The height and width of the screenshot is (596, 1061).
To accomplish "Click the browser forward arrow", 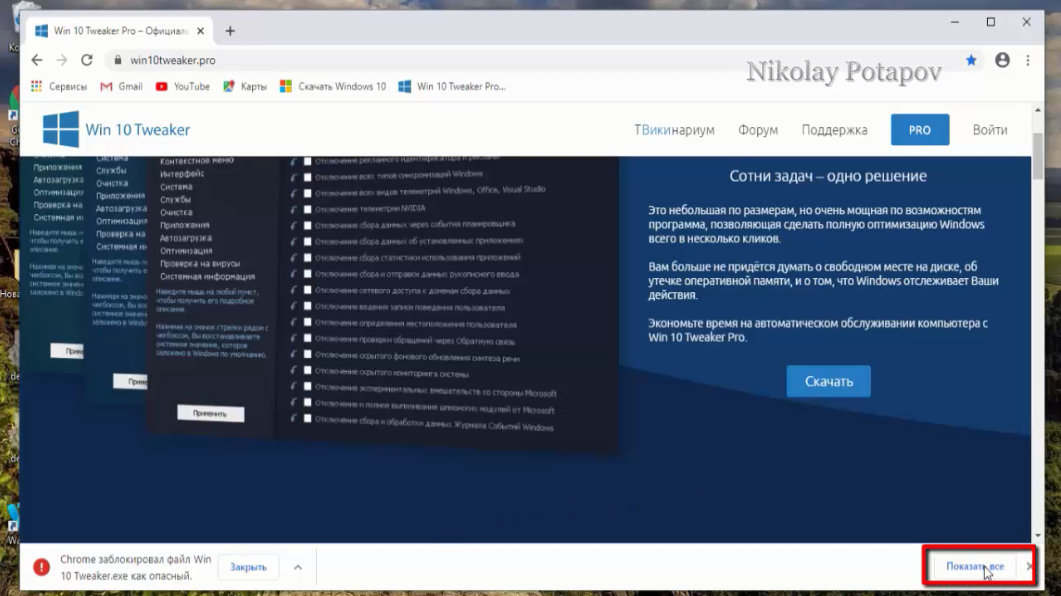I will coord(62,60).
